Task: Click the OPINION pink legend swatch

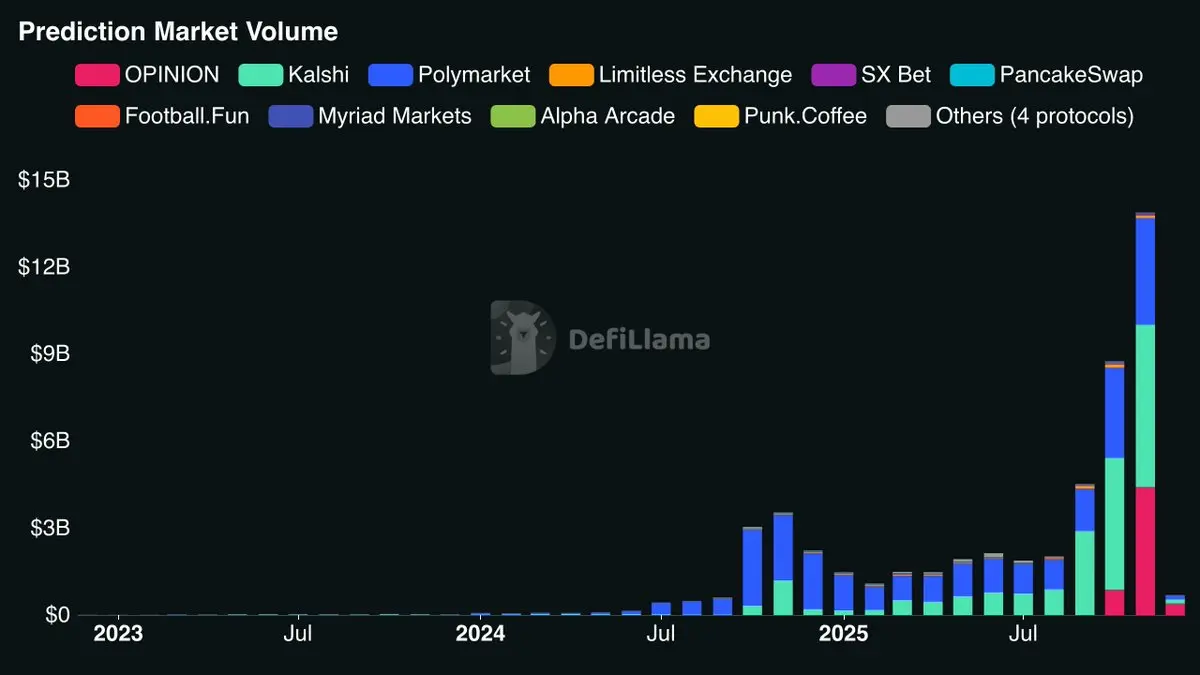Action: click(x=97, y=75)
